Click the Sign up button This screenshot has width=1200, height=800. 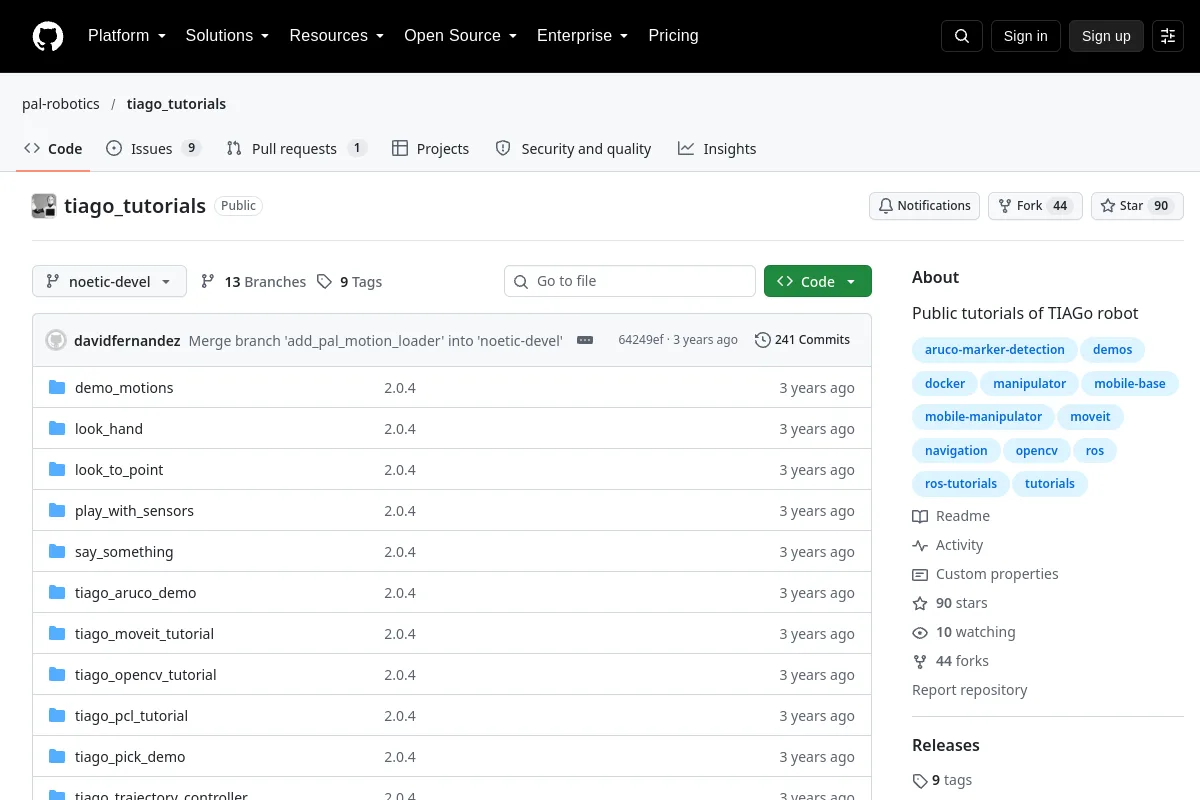point(1106,36)
